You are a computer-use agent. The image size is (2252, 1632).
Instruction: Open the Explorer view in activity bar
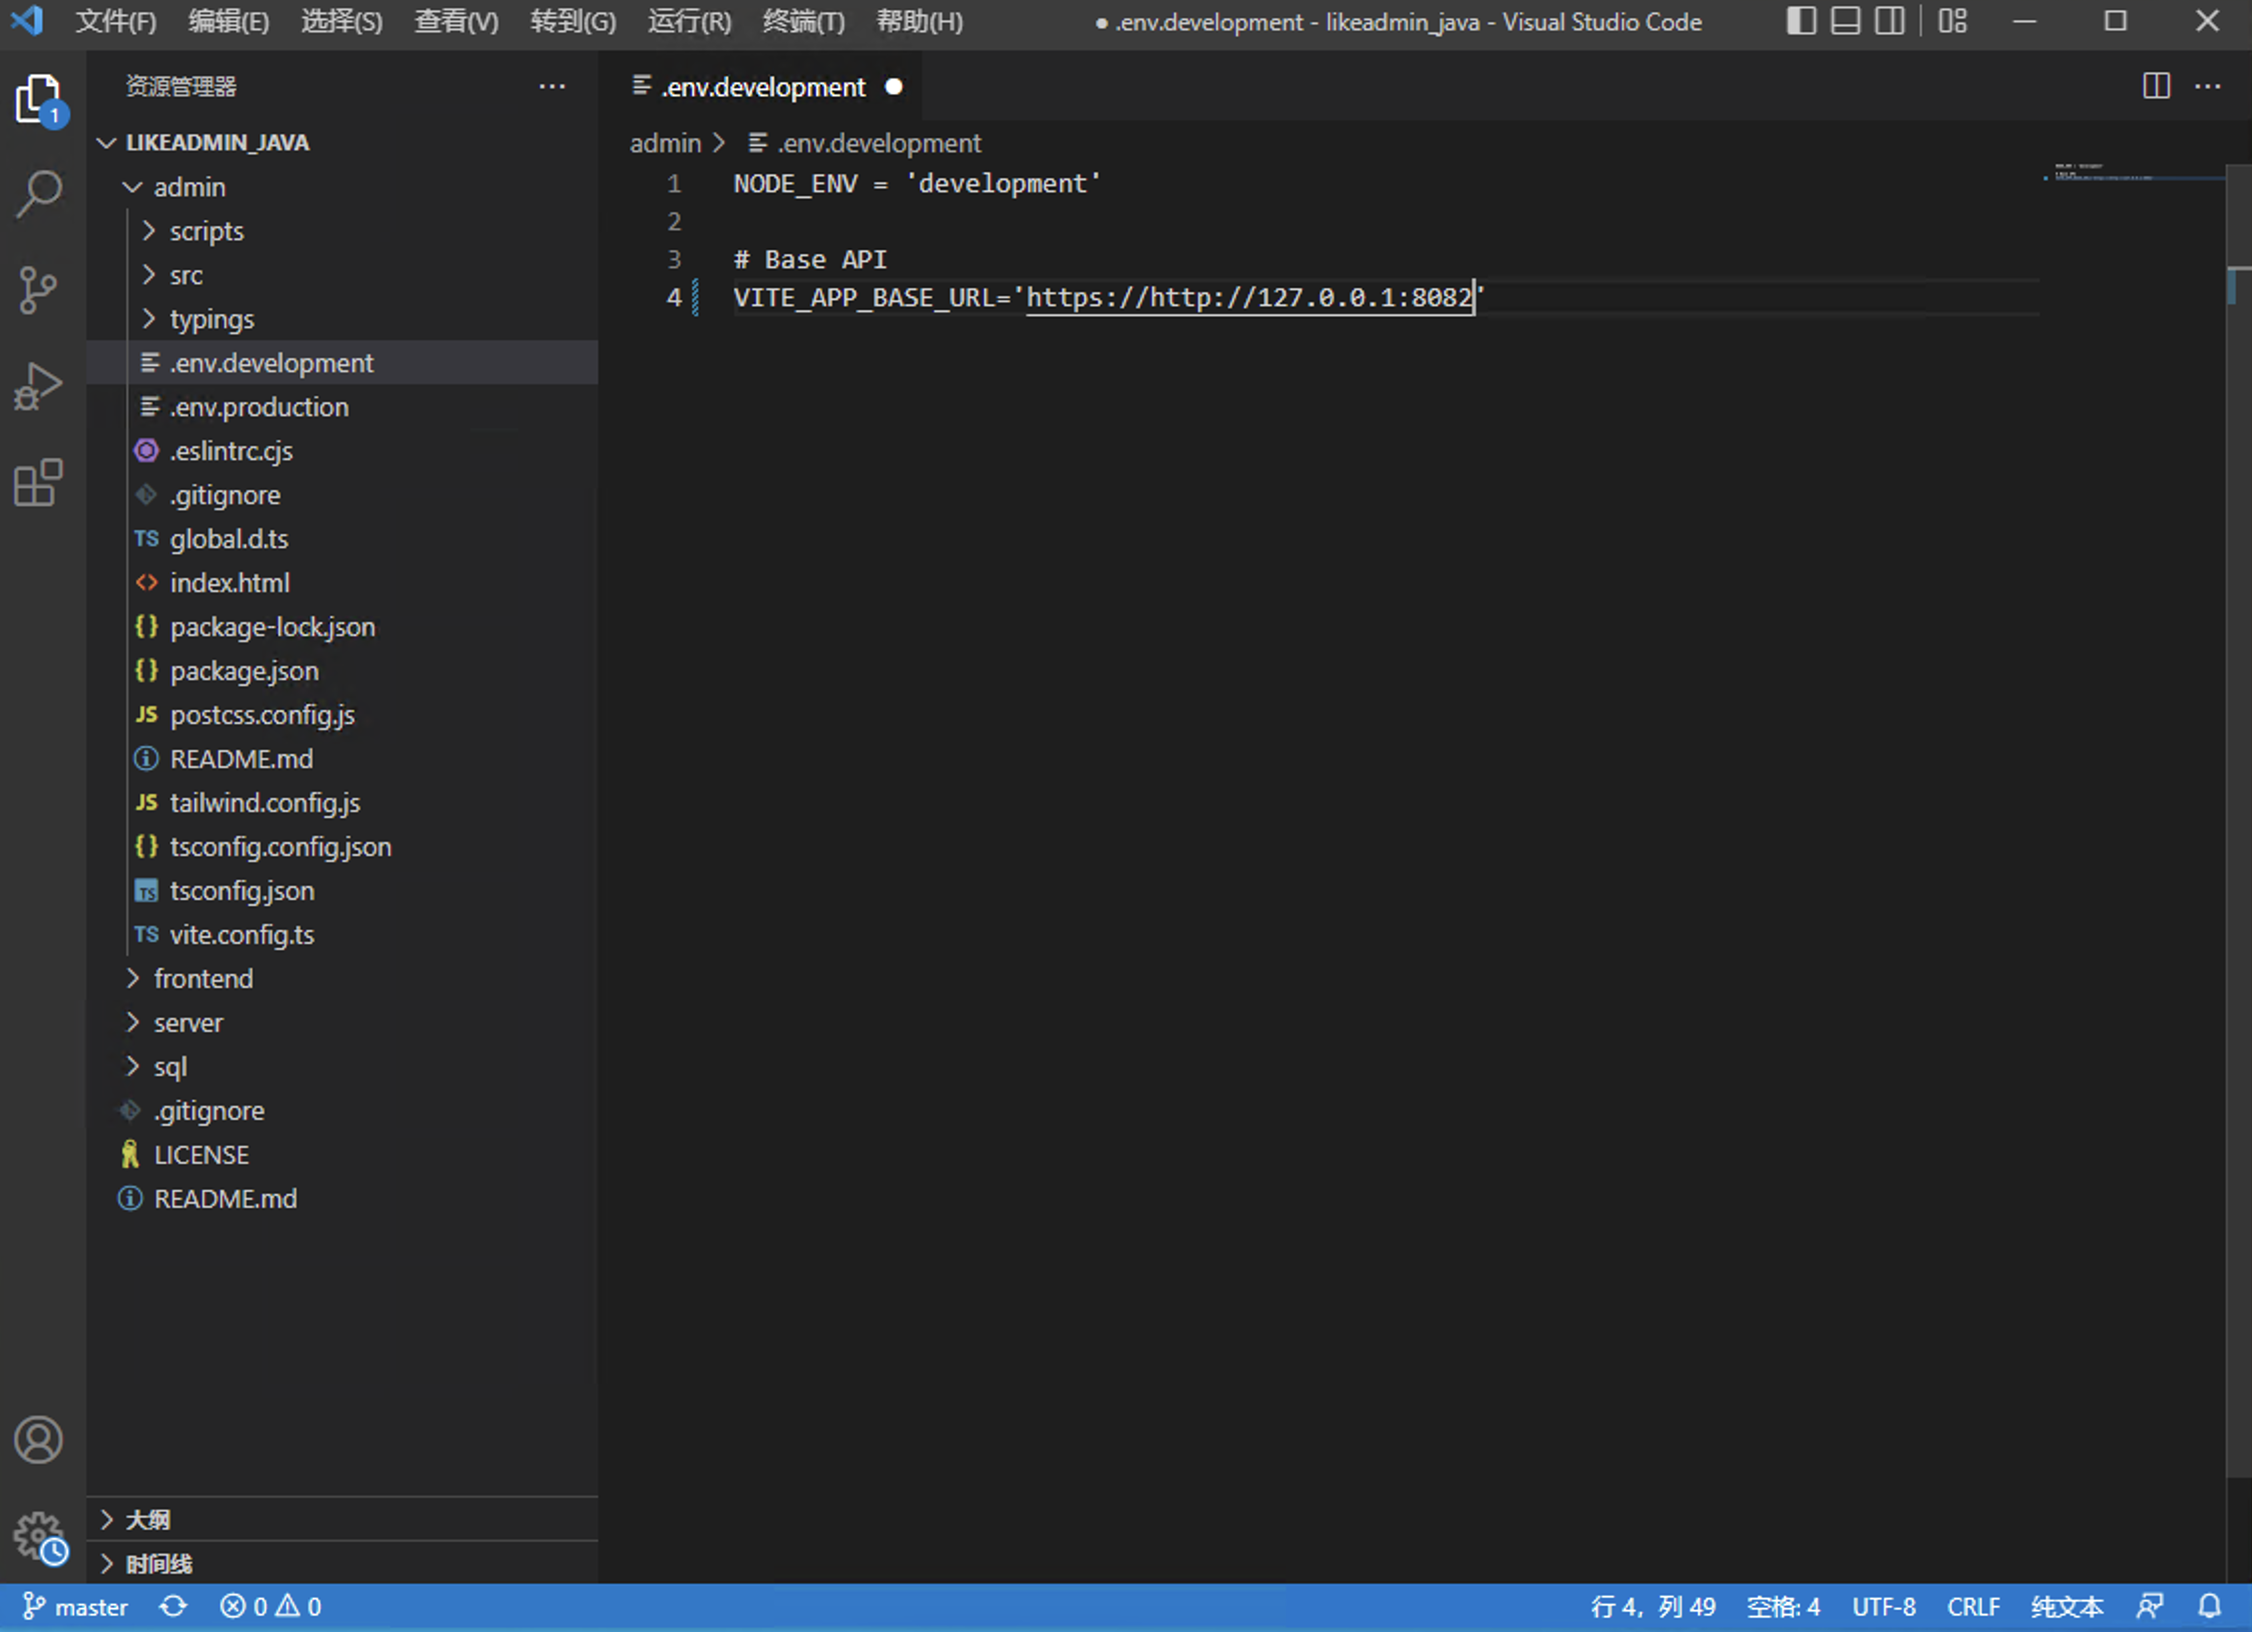click(x=40, y=100)
